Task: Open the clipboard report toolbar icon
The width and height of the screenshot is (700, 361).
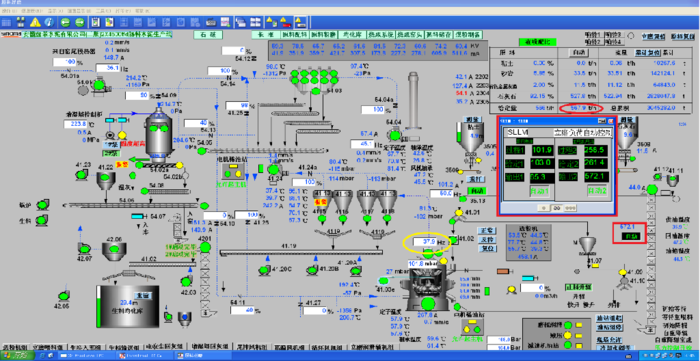Action: point(96,22)
